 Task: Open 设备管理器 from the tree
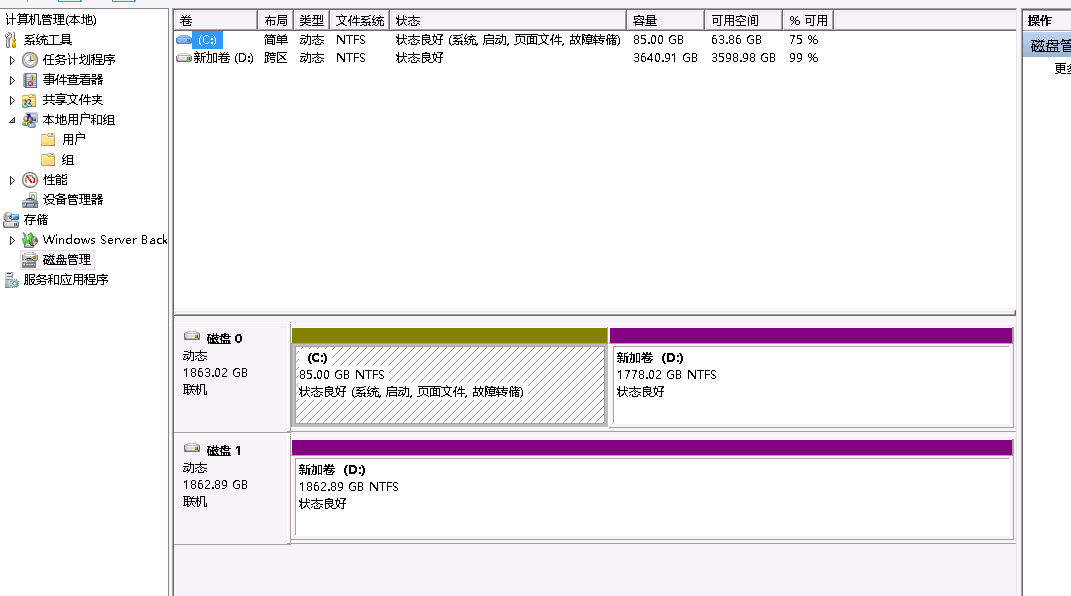(72, 199)
